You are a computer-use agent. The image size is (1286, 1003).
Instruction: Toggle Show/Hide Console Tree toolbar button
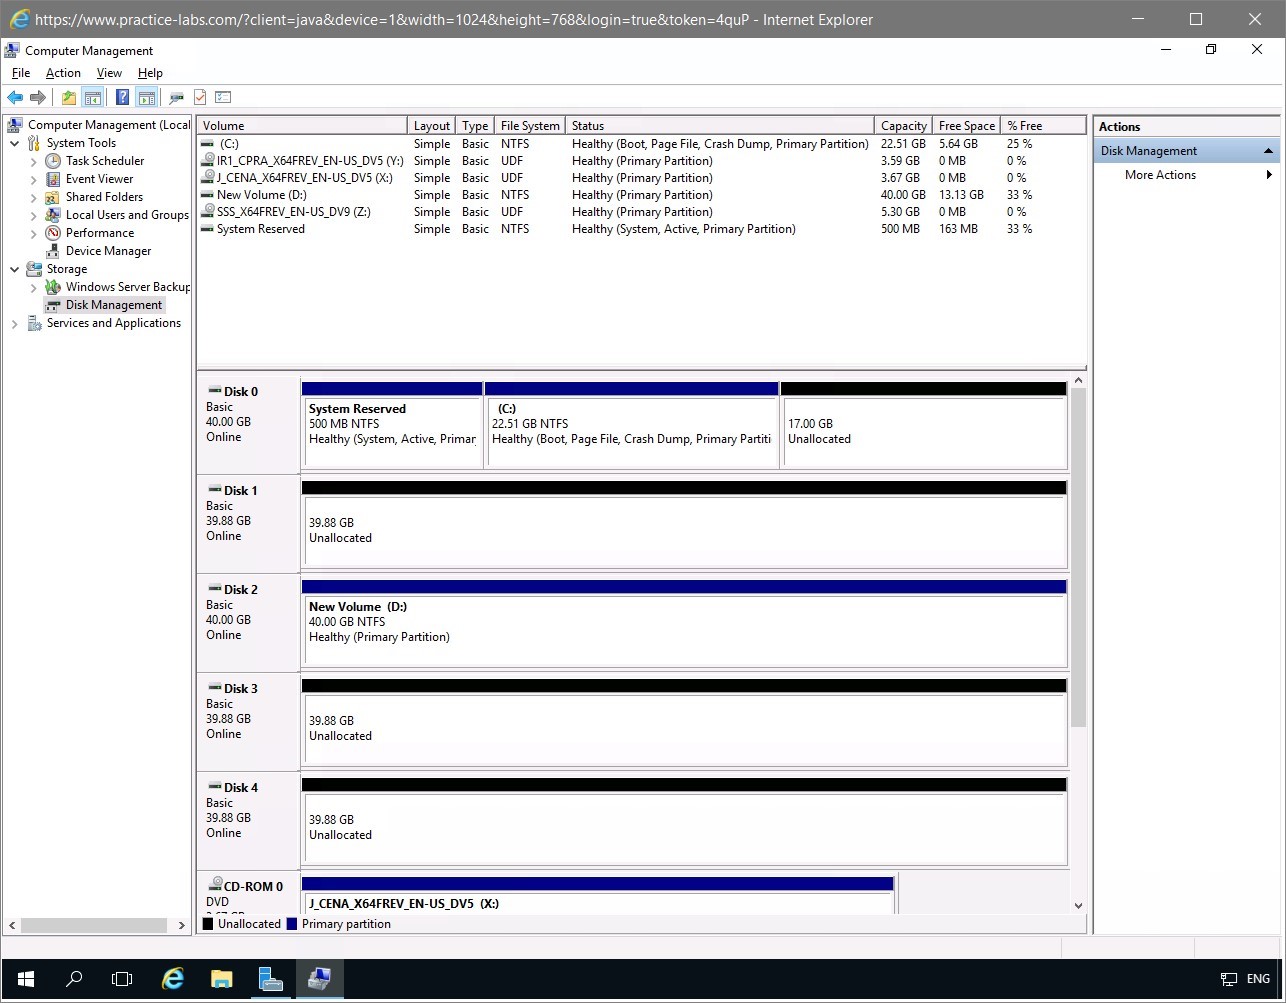[92, 97]
